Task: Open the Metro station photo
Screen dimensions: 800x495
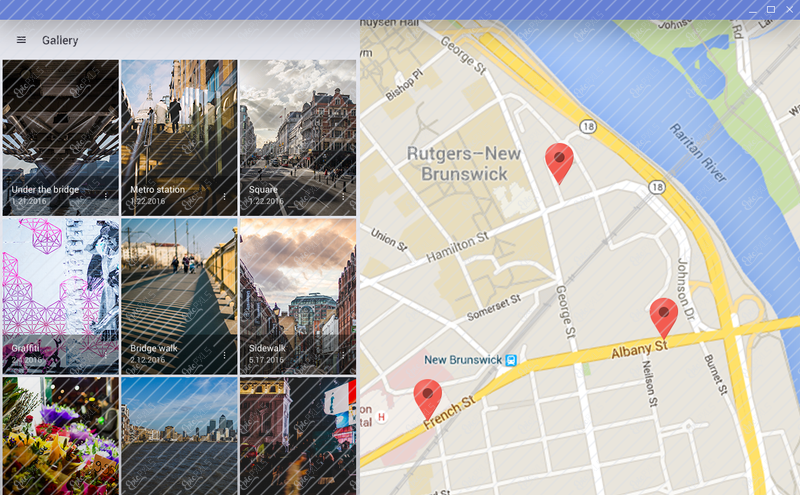Action: 179,138
